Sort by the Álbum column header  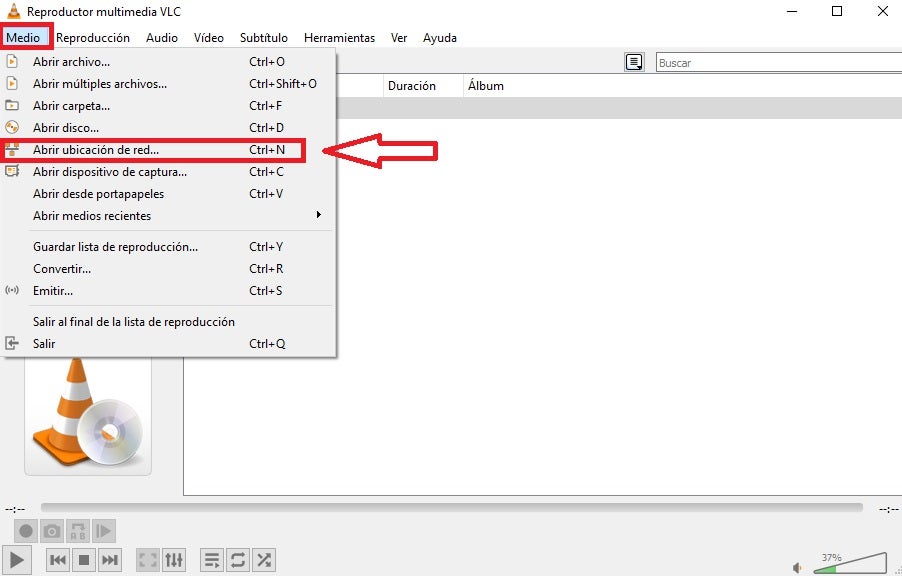[x=682, y=86]
